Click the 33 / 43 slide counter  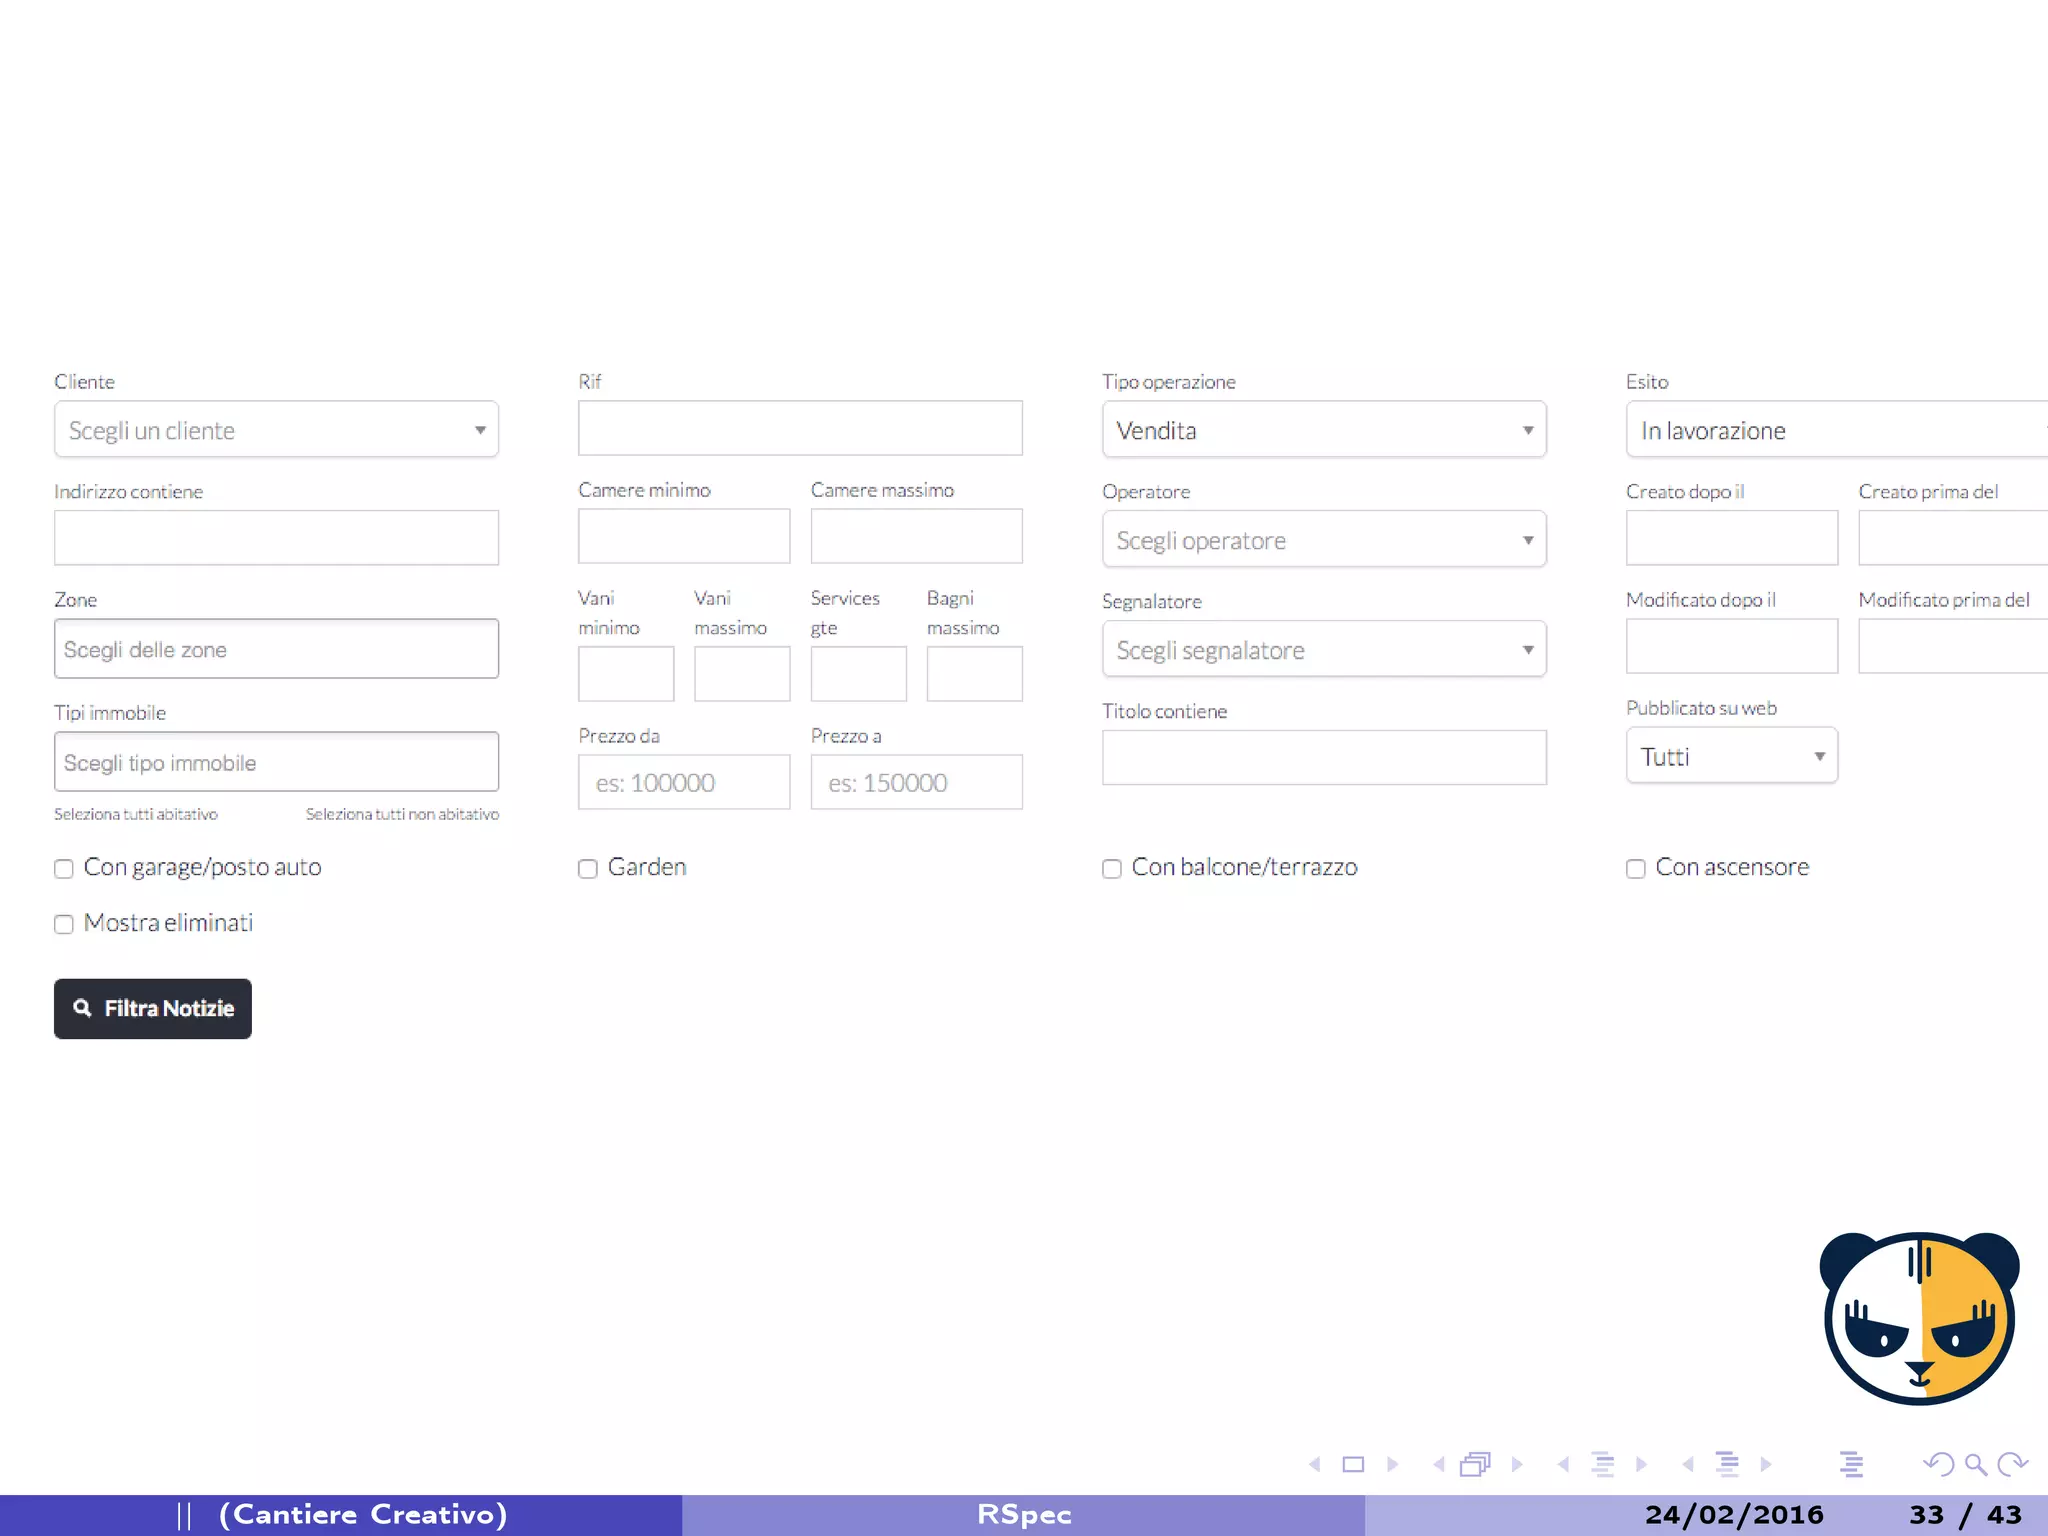tap(1965, 1515)
